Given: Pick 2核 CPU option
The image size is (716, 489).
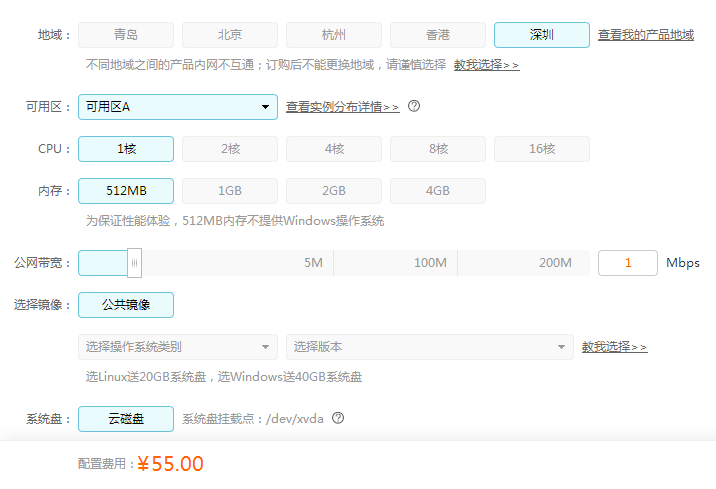Looking at the screenshot, I should [230, 149].
